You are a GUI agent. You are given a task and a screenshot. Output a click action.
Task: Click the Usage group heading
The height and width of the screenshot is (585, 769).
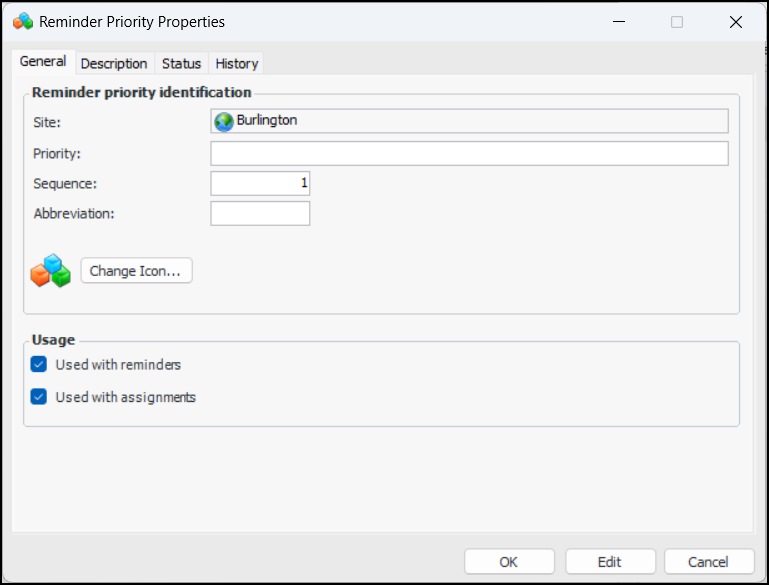pos(53,340)
